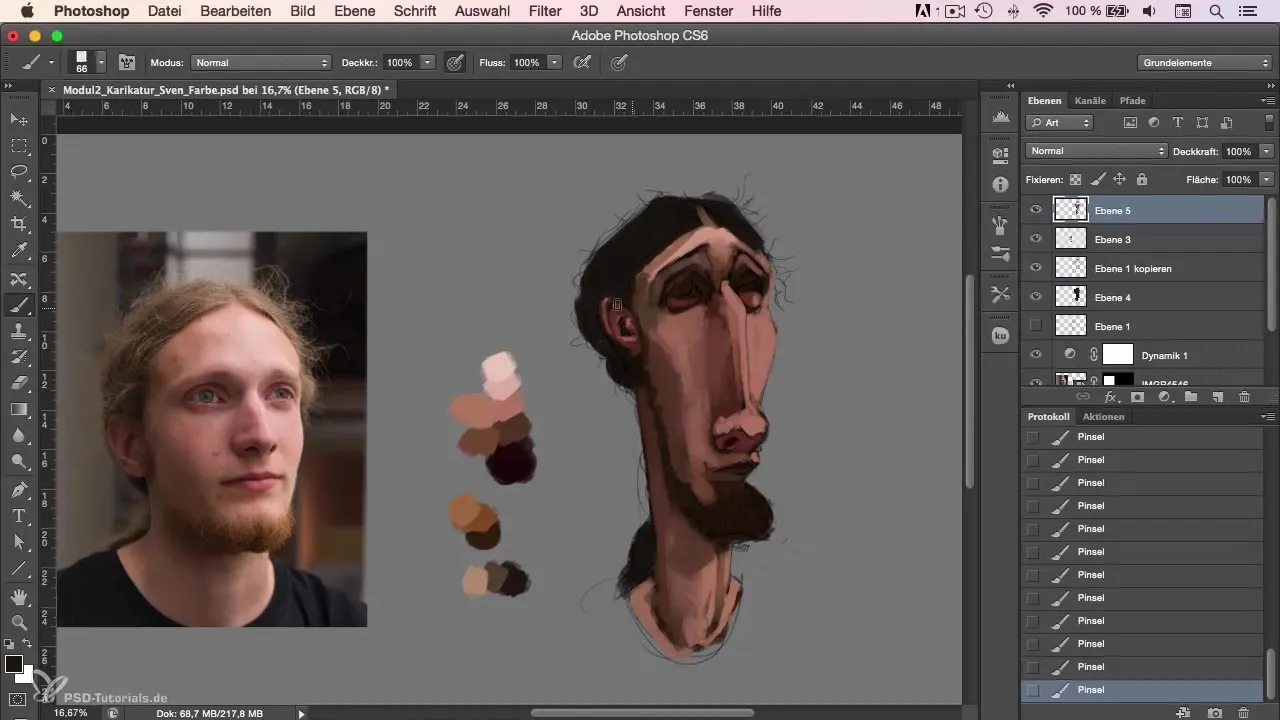Image resolution: width=1280 pixels, height=720 pixels.
Task: Set history brush source on first Pinsel state
Action: [x=1033, y=437]
